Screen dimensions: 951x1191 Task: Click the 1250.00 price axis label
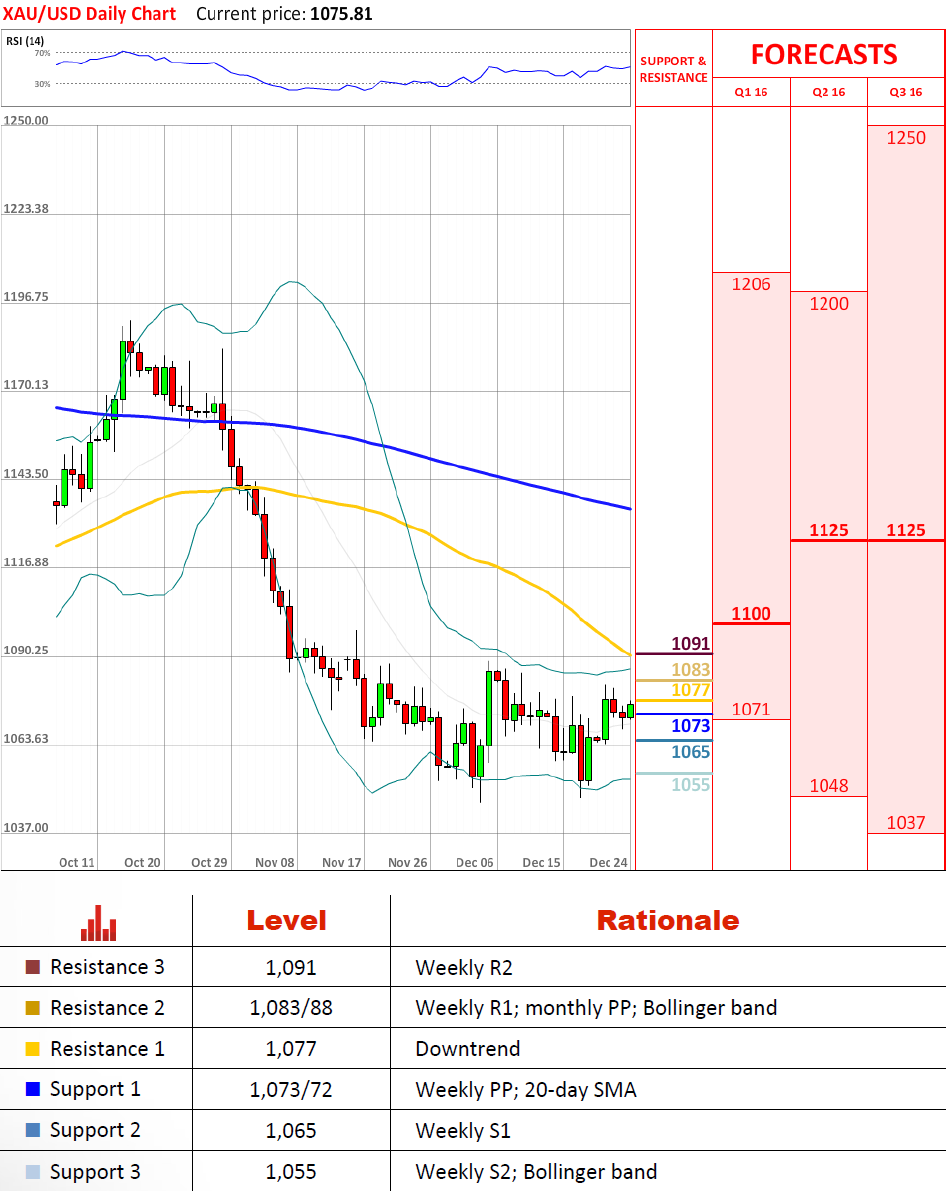point(26,121)
